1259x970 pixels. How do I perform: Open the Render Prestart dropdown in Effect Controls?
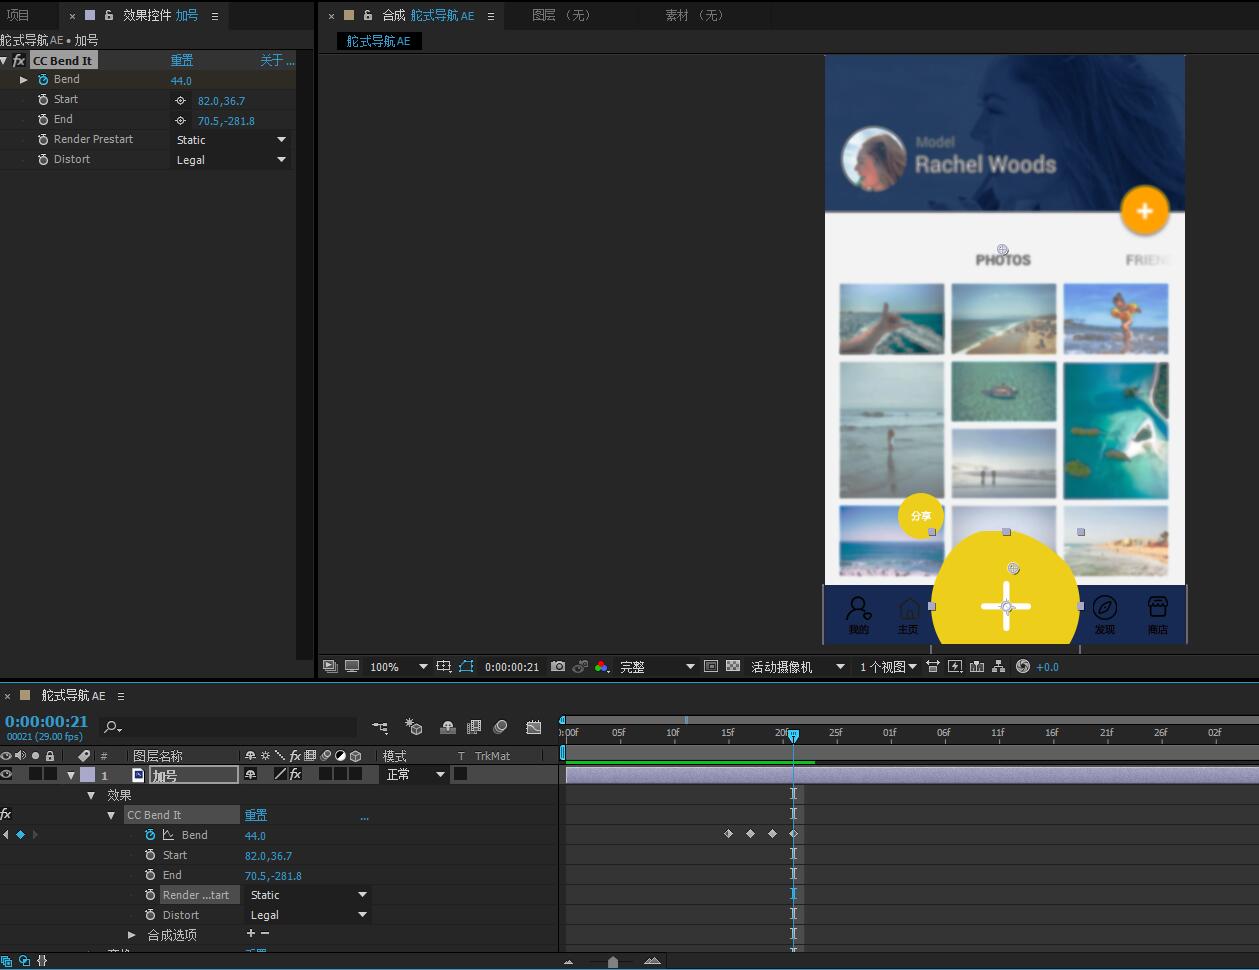(x=231, y=140)
